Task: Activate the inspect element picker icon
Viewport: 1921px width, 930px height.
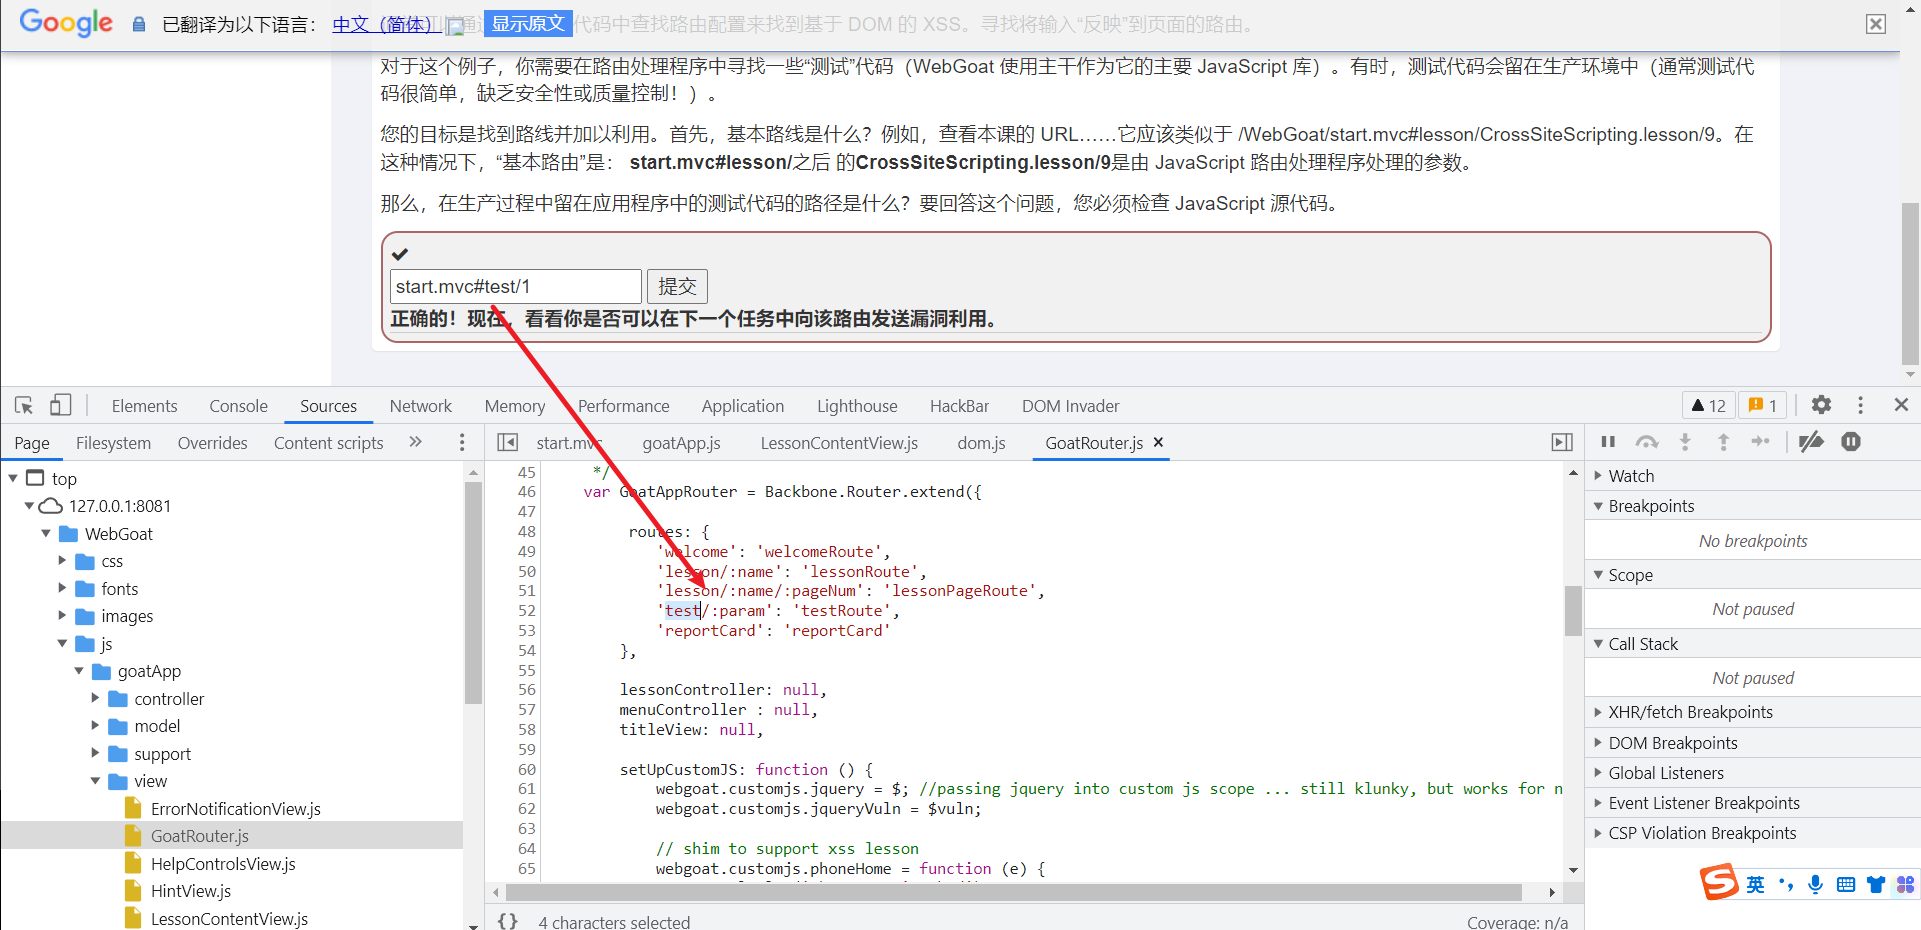Action: (24, 405)
